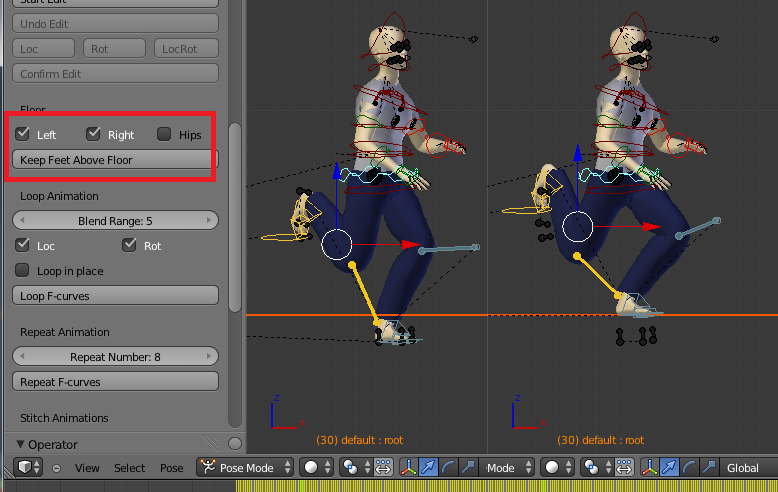Enable the Hips checkbox
This screenshot has height=492, width=778.
pos(164,134)
